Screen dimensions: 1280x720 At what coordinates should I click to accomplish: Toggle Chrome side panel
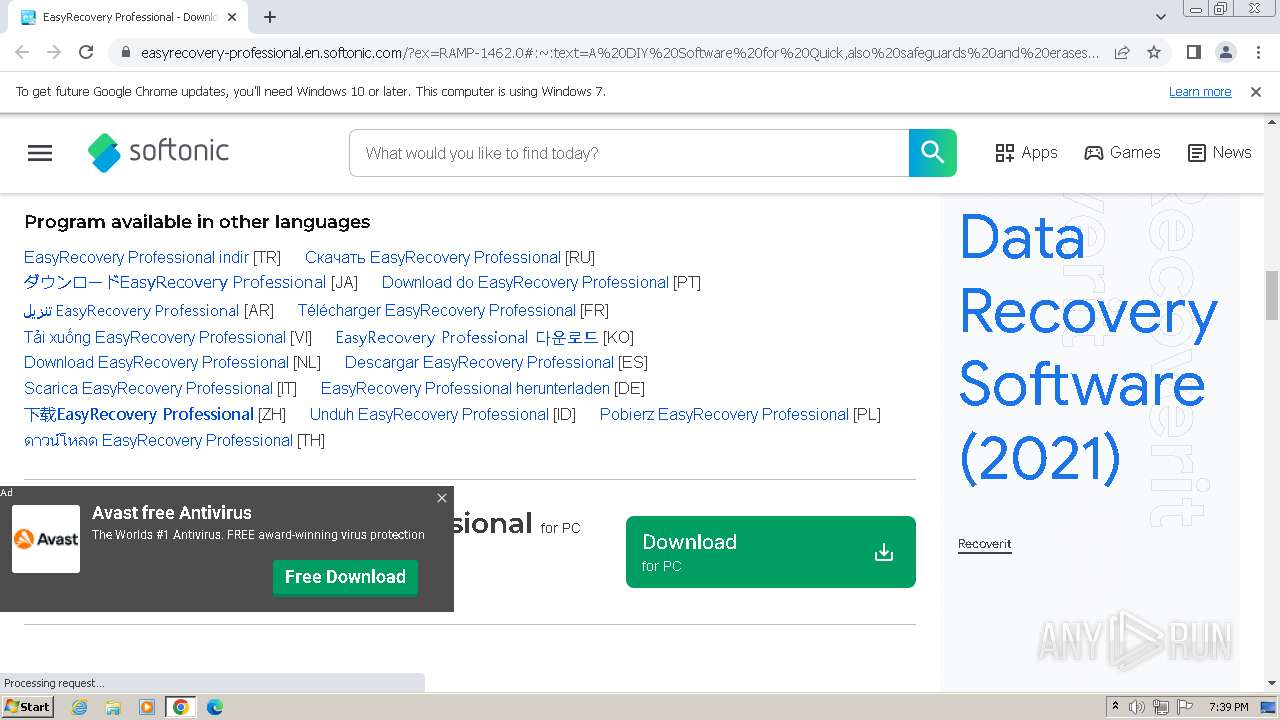pos(1193,52)
